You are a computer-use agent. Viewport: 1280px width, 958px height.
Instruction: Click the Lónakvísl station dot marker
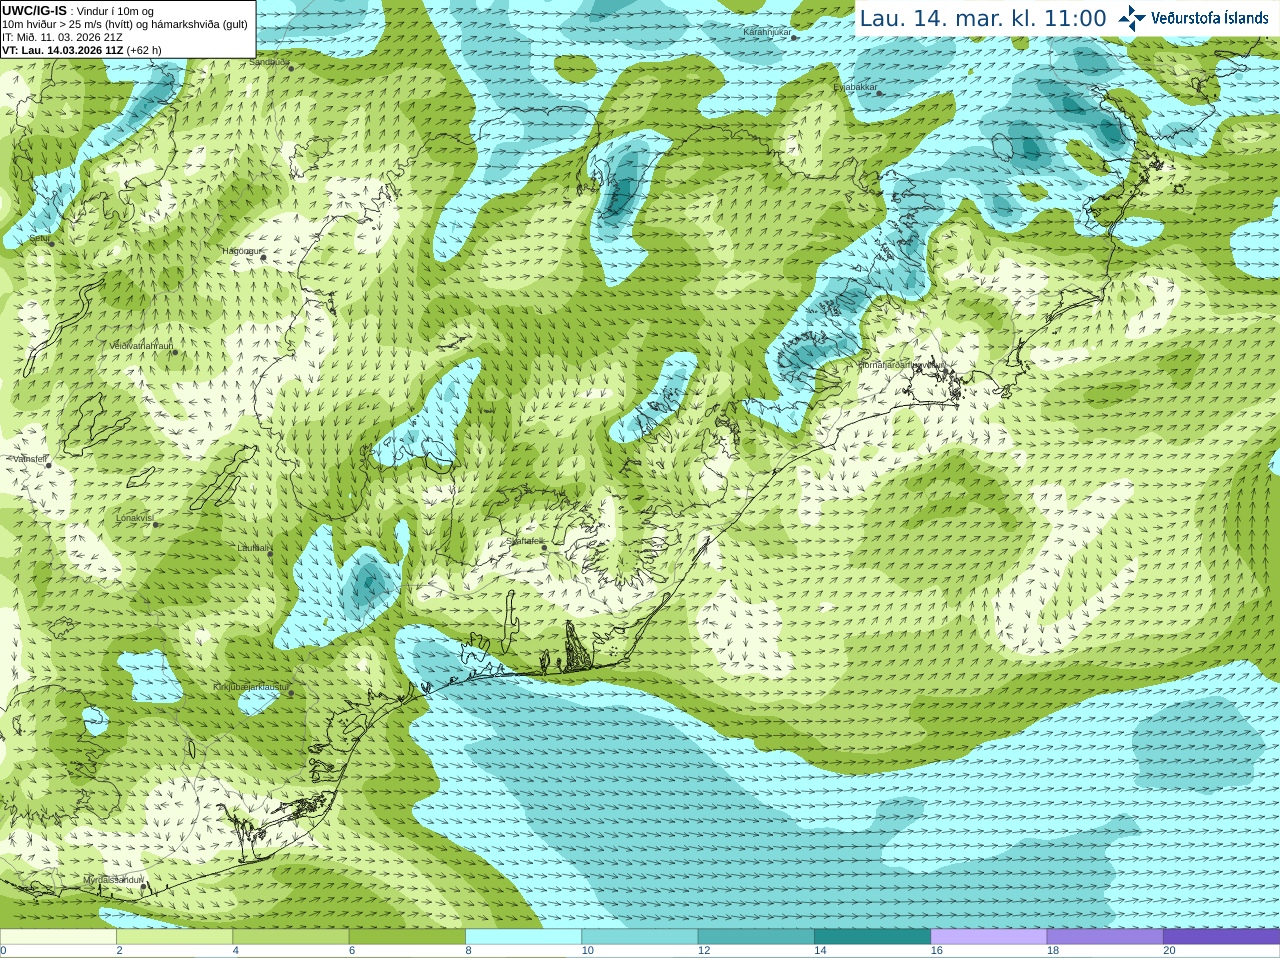tap(156, 524)
